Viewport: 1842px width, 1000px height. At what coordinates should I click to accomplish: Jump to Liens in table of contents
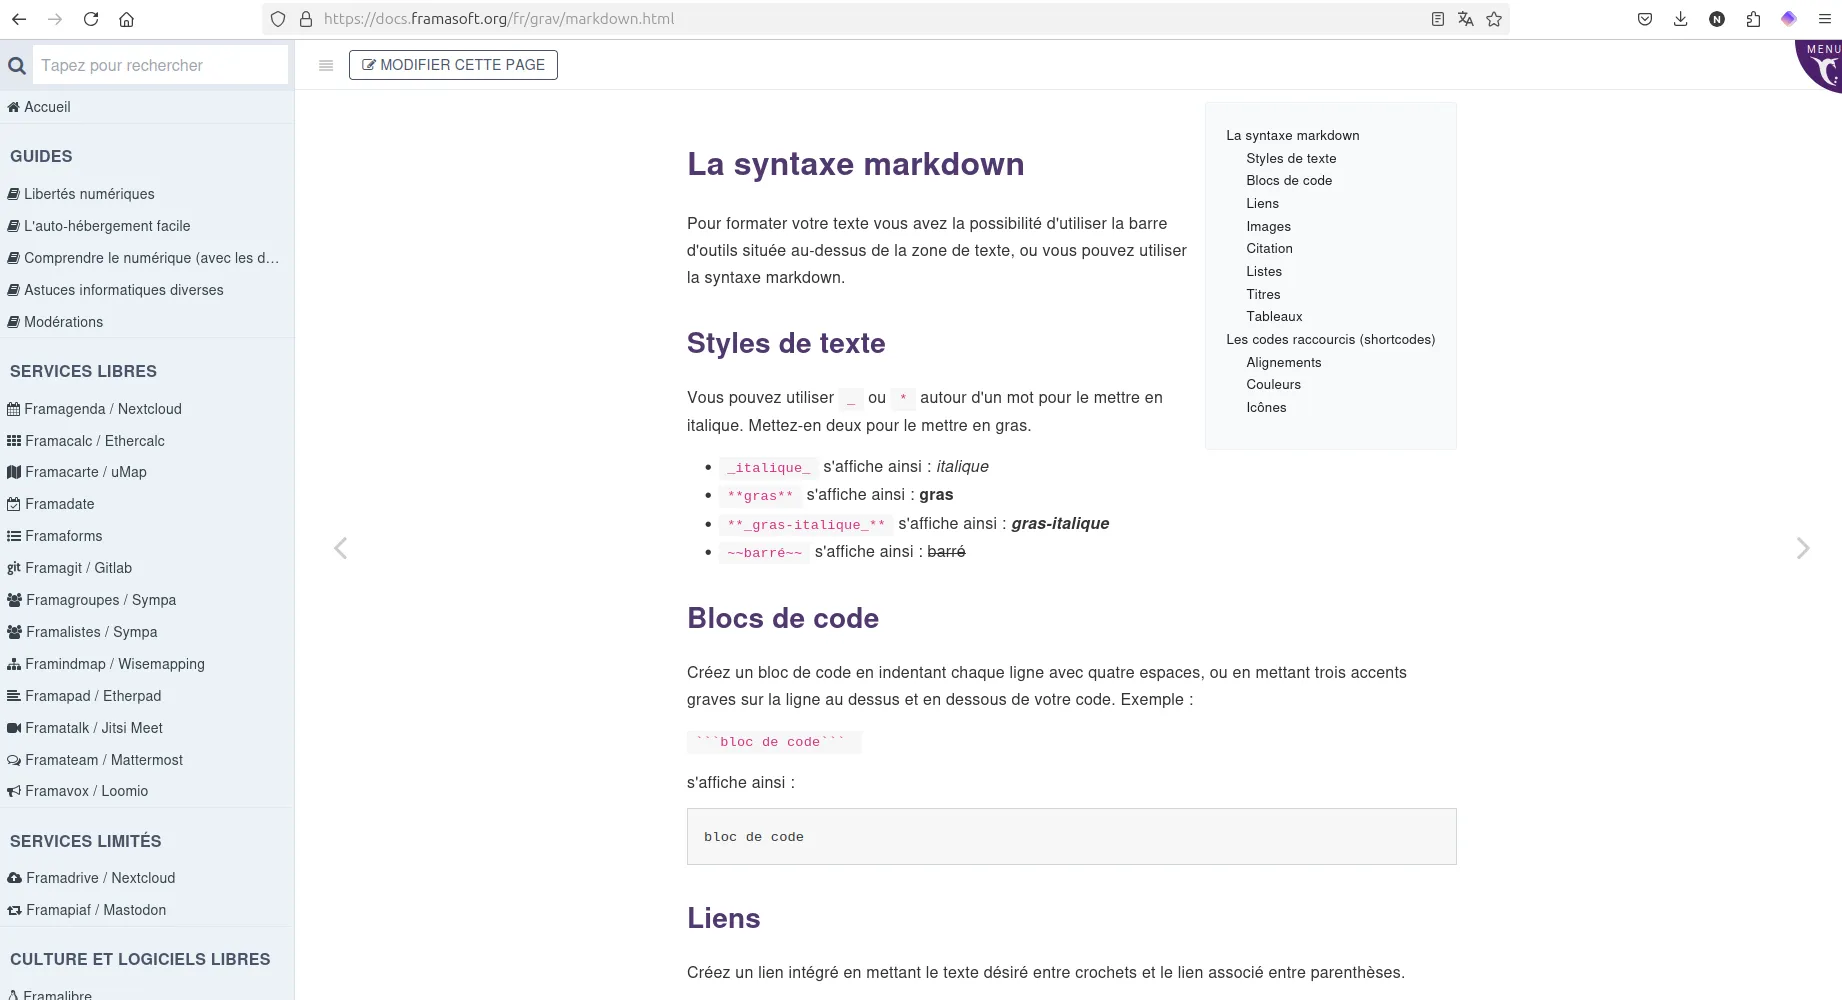(x=1262, y=203)
